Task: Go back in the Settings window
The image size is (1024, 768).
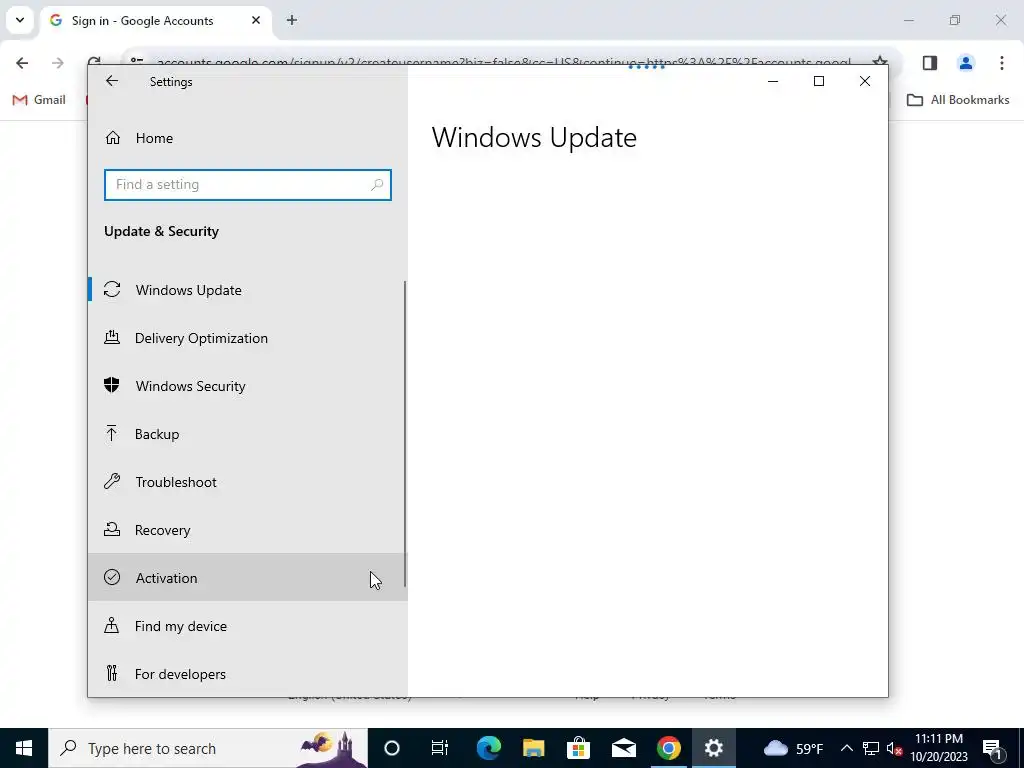Action: pyautogui.click(x=112, y=81)
